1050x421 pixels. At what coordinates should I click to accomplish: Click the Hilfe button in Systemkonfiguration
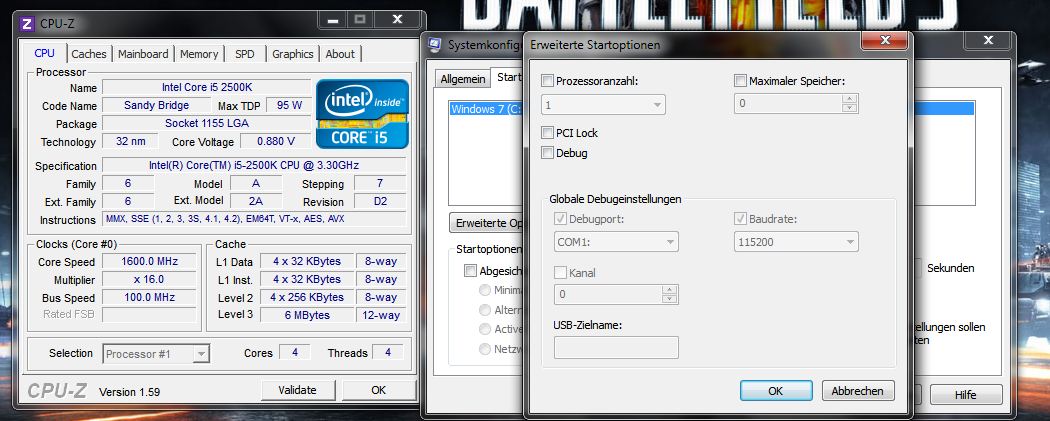click(x=966, y=395)
